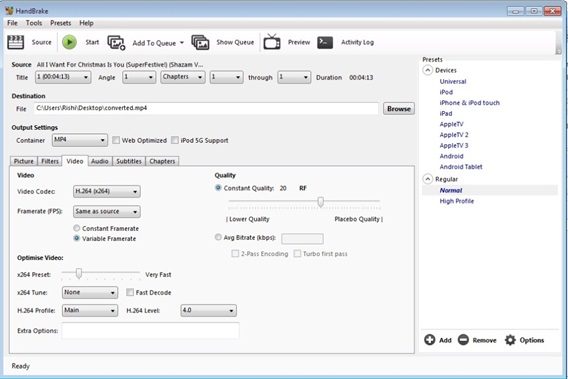Select the Normal preset
This screenshot has height=379, width=568.
pos(451,190)
